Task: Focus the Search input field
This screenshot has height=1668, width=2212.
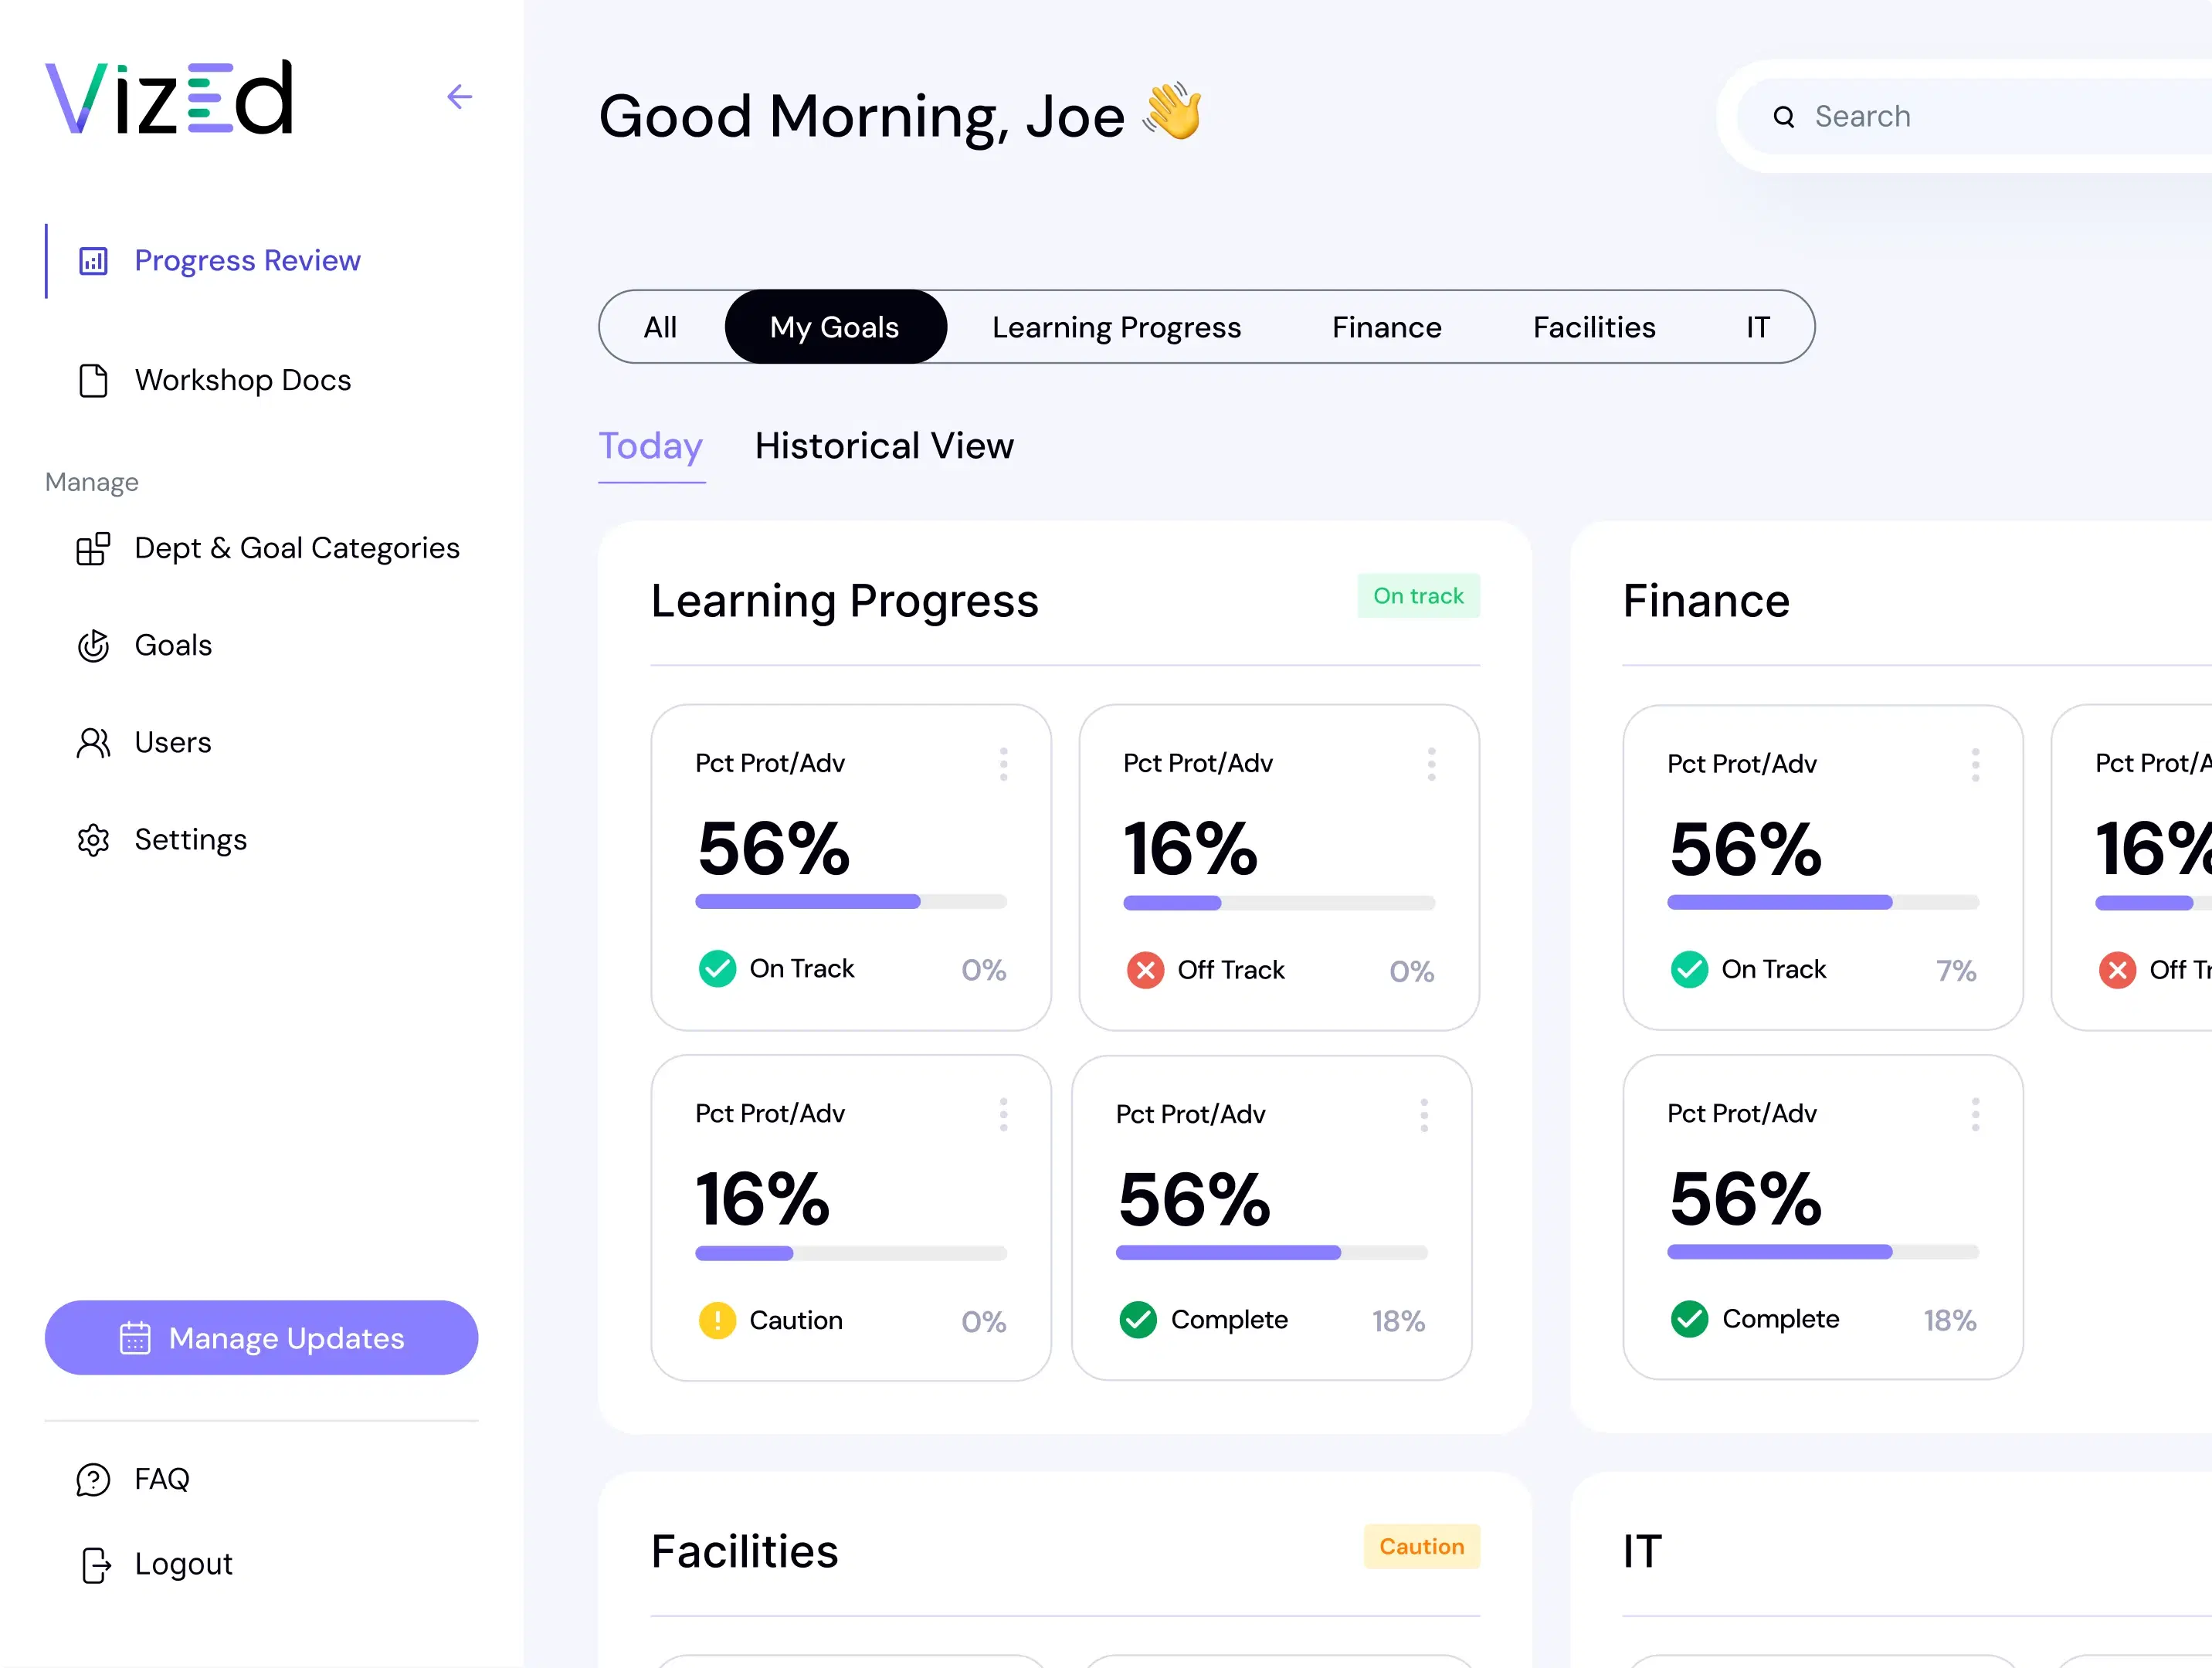Action: [1974, 117]
